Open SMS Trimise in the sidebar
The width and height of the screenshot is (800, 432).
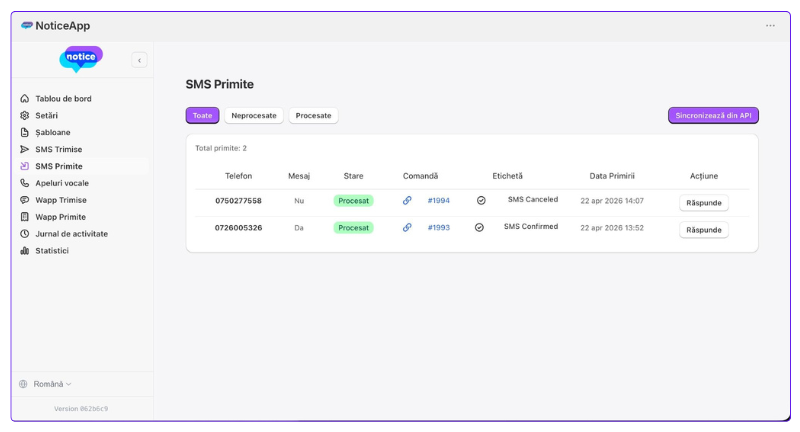tap(59, 149)
